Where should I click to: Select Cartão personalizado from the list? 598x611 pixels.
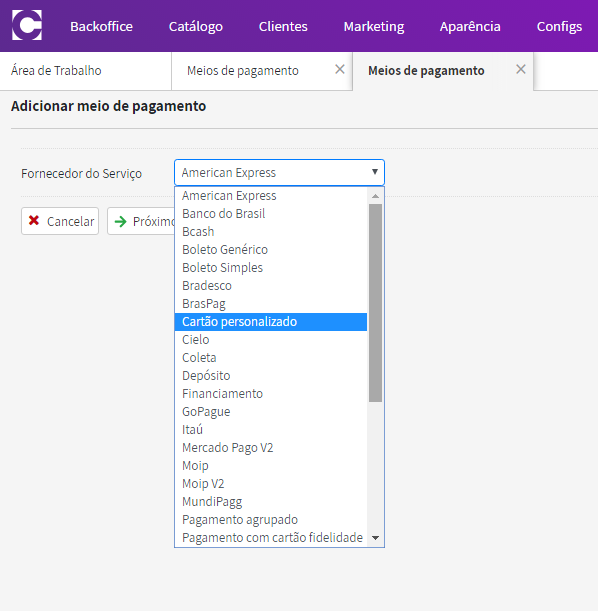click(271, 322)
